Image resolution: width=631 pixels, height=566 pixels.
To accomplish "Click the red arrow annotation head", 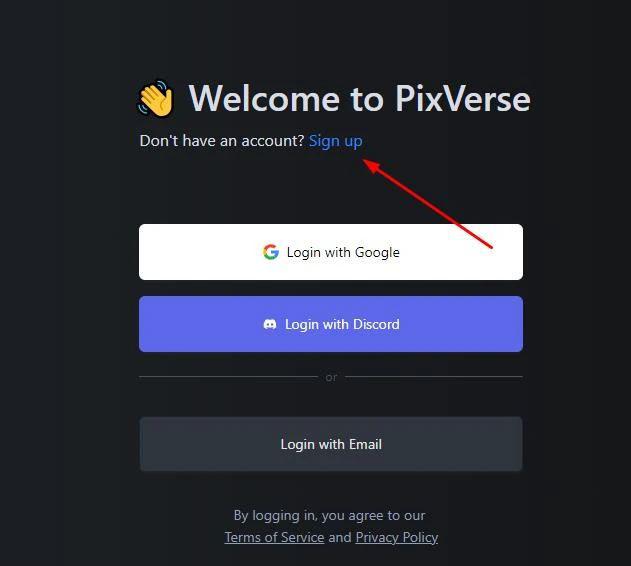I will 372,165.
